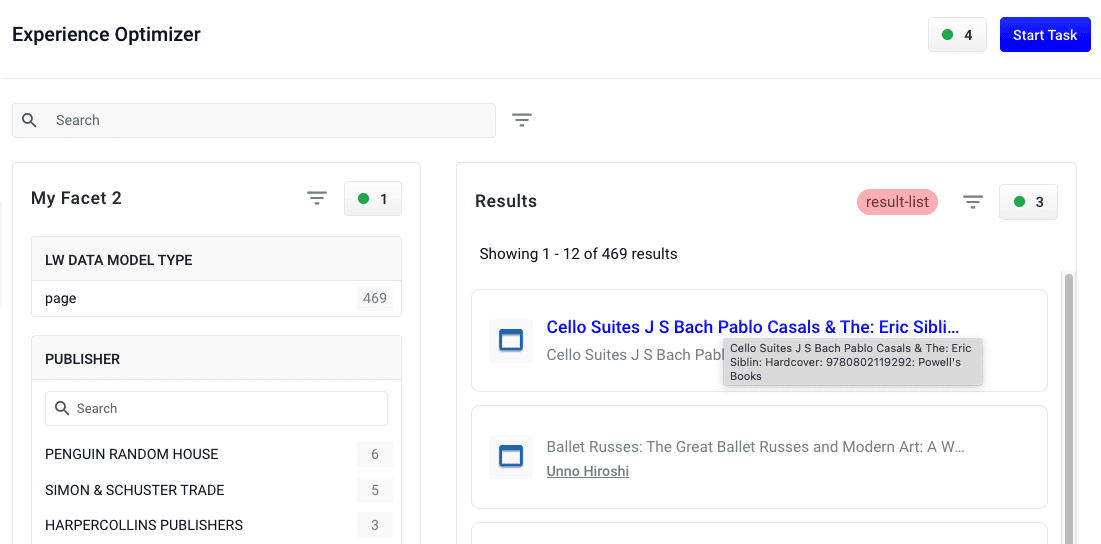
Task: Click the My Facet 2 badge showing 1
Action: tap(373, 199)
